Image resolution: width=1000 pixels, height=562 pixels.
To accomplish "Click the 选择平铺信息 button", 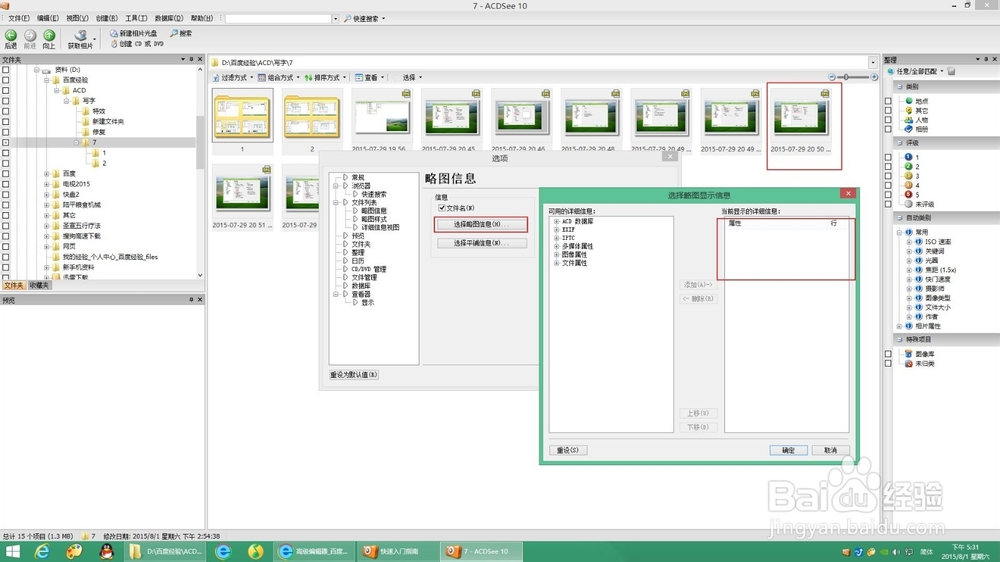I will (482, 243).
